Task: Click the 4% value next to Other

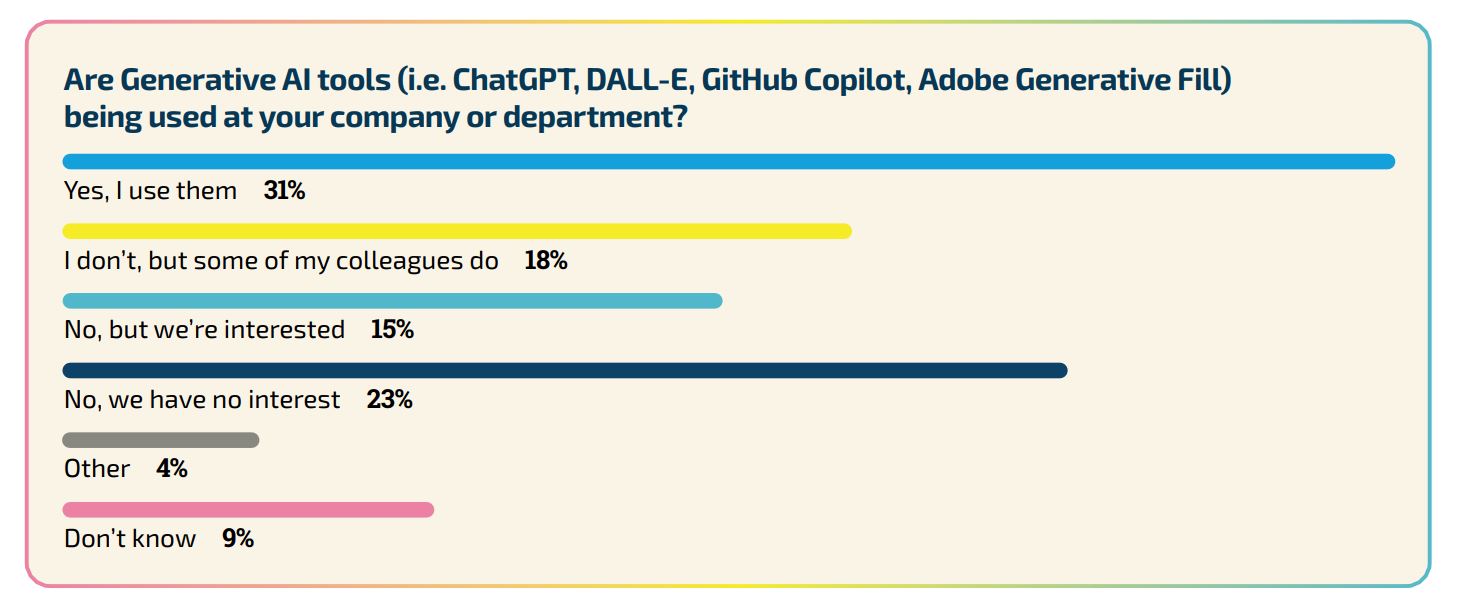Action: [172, 469]
